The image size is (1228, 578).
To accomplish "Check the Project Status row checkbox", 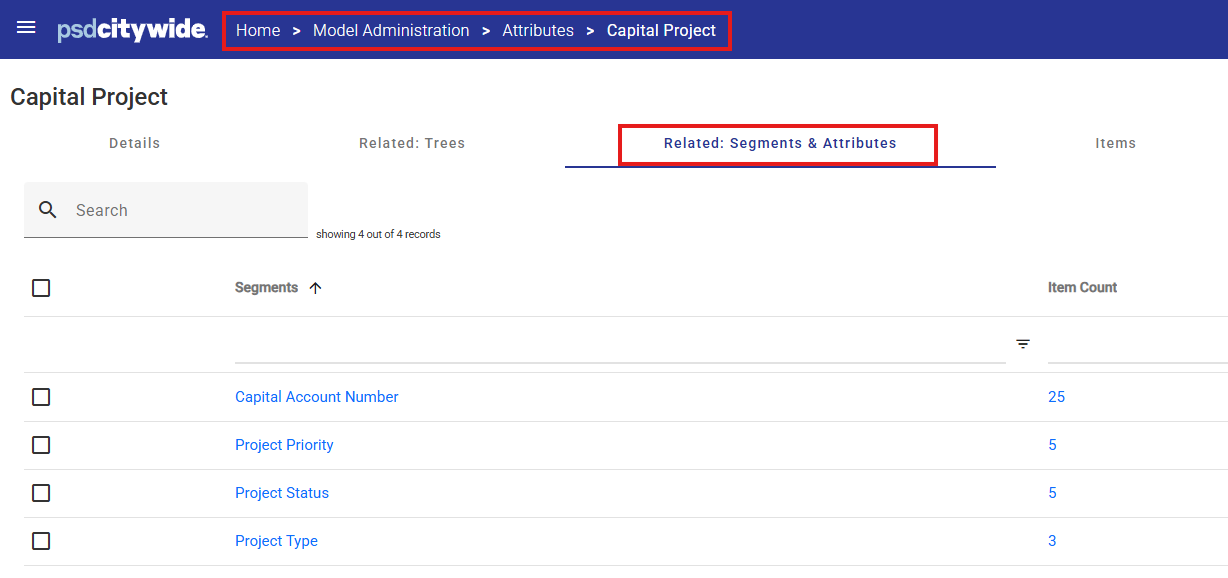I will coord(41,493).
